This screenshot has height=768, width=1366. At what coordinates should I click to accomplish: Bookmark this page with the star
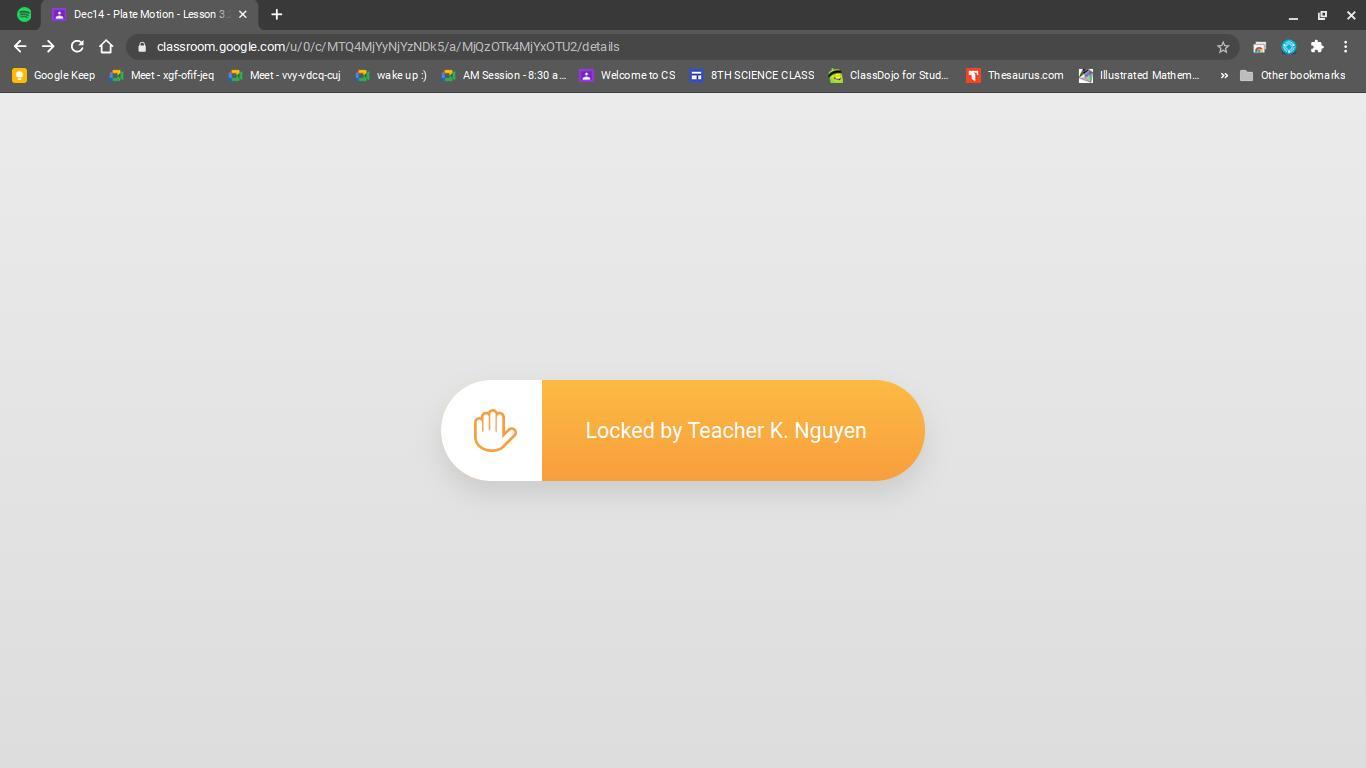[1222, 47]
